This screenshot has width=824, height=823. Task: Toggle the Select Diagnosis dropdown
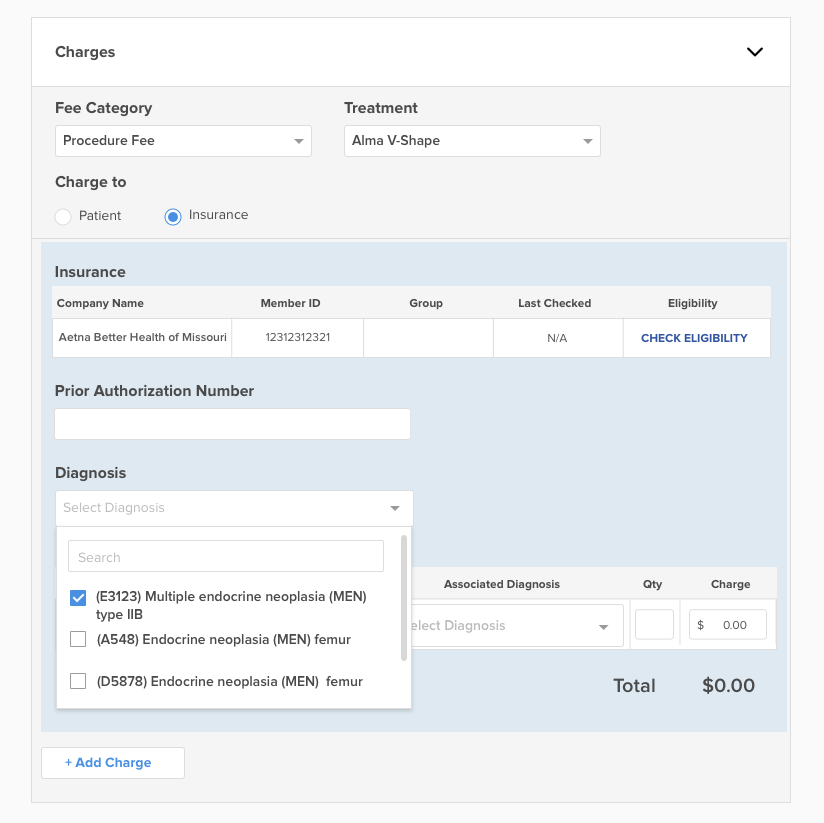tap(234, 508)
